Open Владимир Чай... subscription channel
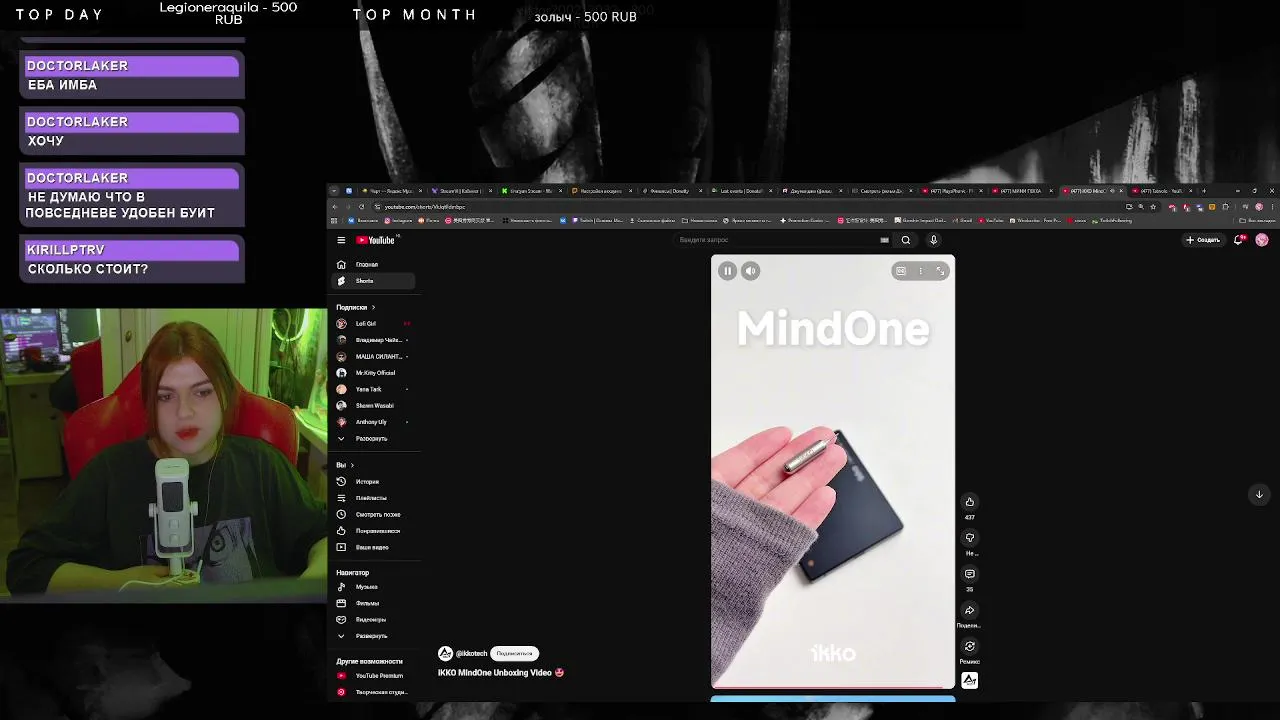This screenshot has height=720, width=1280. point(372,340)
